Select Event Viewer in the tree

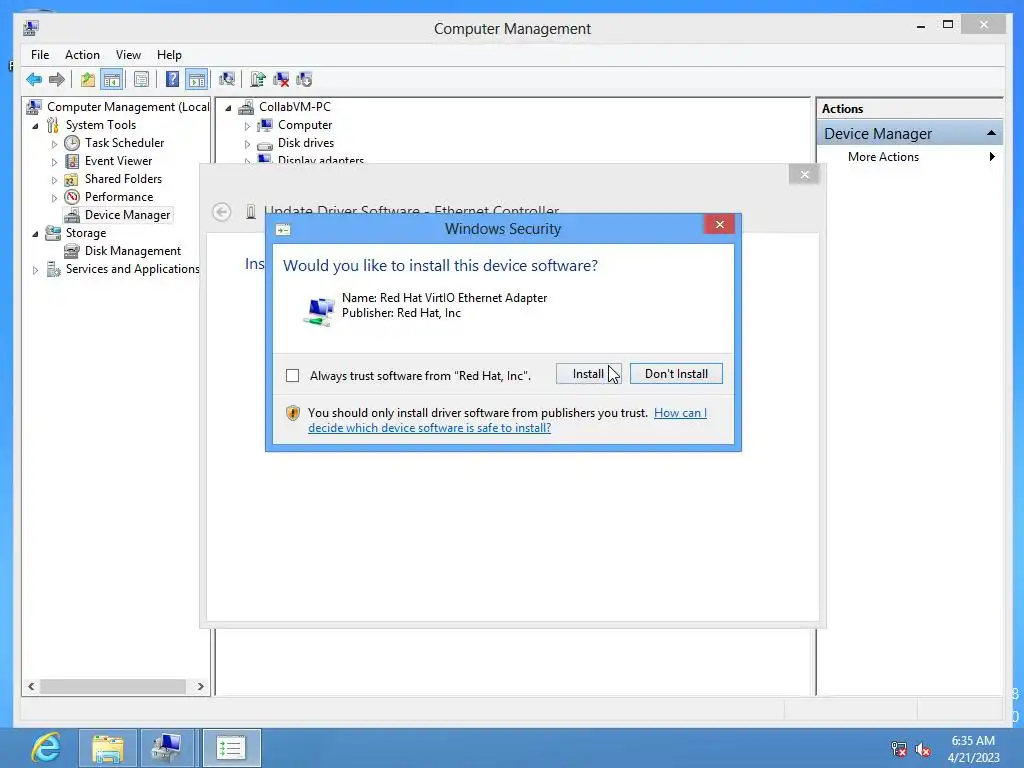pyautogui.click(x=118, y=161)
